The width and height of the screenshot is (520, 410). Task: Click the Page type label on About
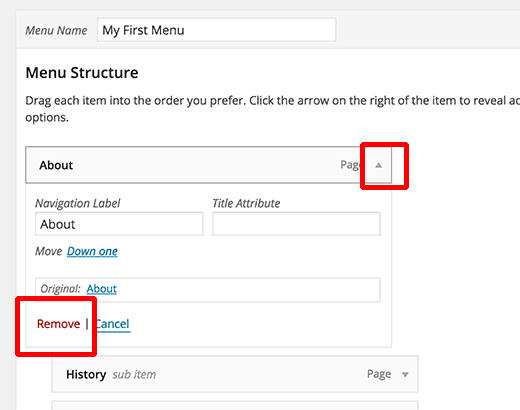[350, 165]
